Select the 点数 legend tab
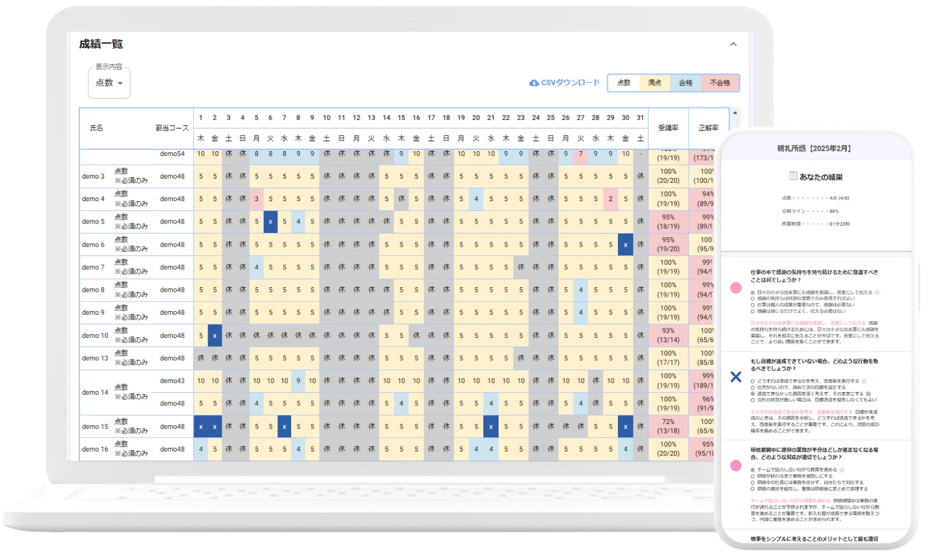 click(x=623, y=83)
